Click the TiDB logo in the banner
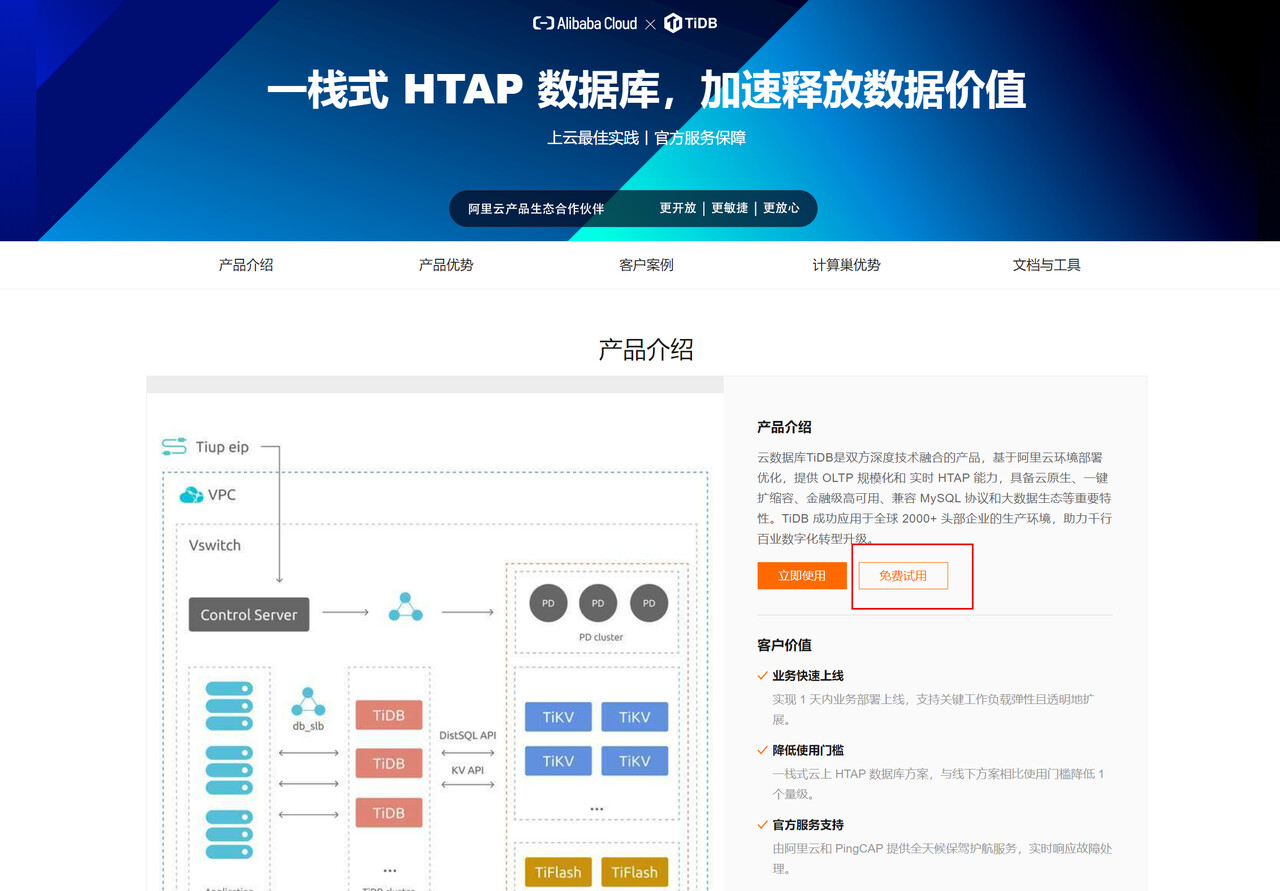 (691, 23)
